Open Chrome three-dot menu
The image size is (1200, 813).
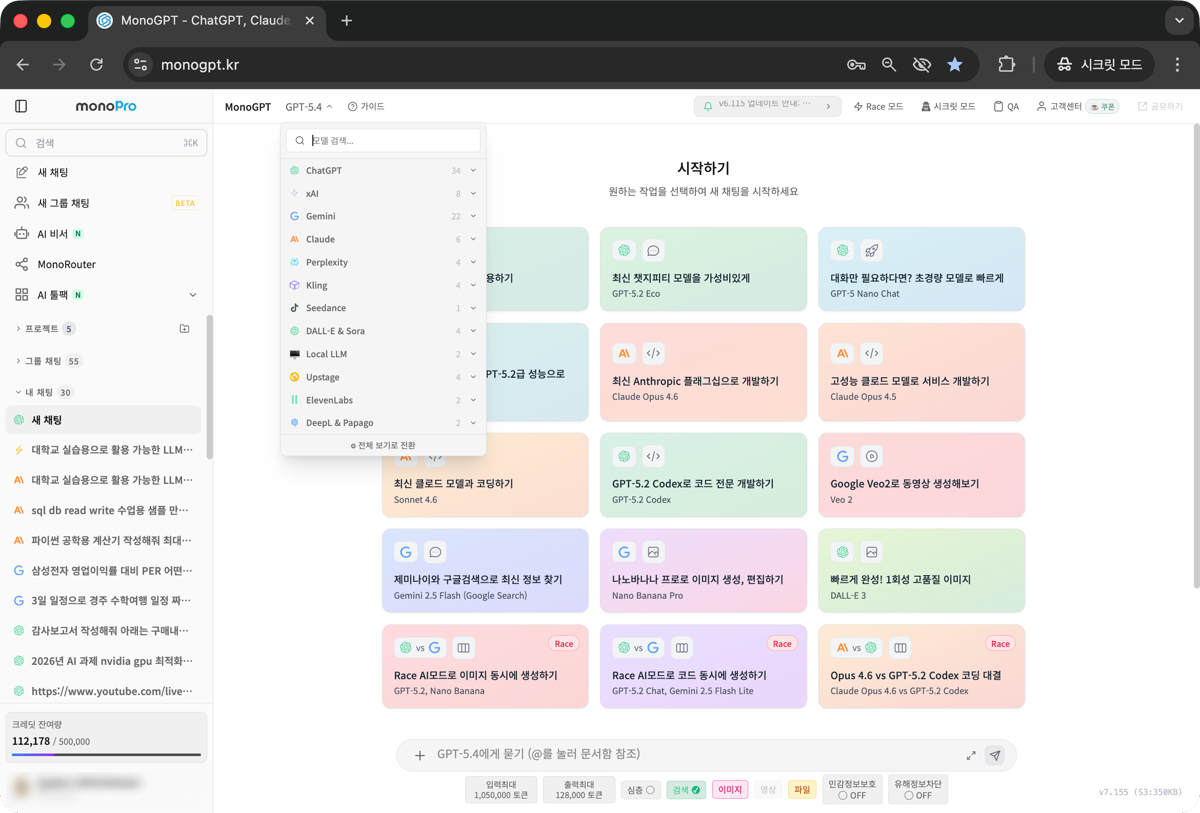pyautogui.click(x=1177, y=64)
